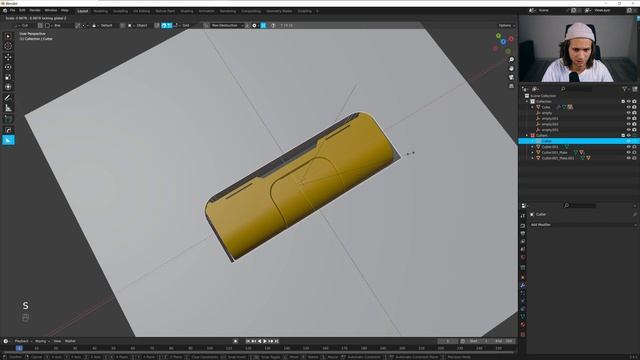Collapse the Collection tree in outliner

coord(527,101)
